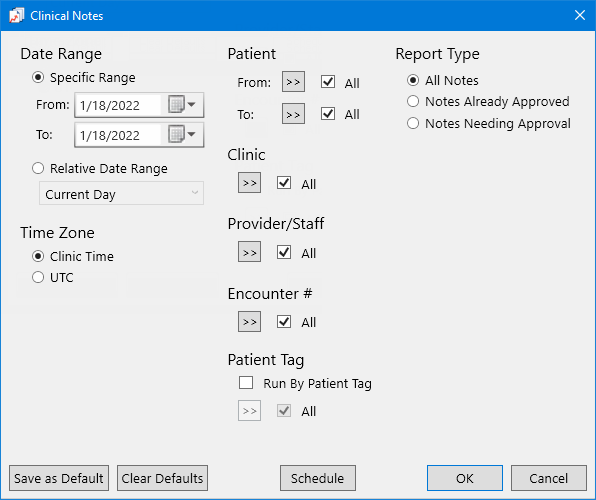Expand the Current Day dropdown

121,193
